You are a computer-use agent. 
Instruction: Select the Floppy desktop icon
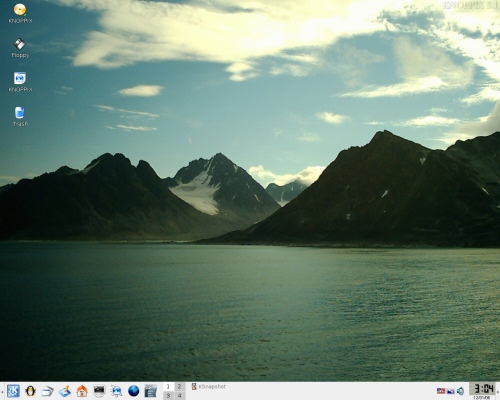(20, 48)
